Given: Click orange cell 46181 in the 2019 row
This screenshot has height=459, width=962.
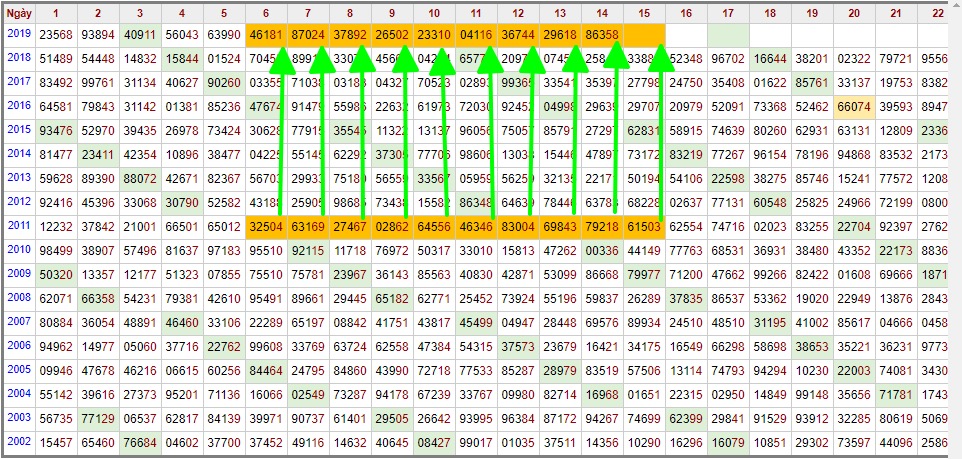Looking at the screenshot, I should (265, 34).
